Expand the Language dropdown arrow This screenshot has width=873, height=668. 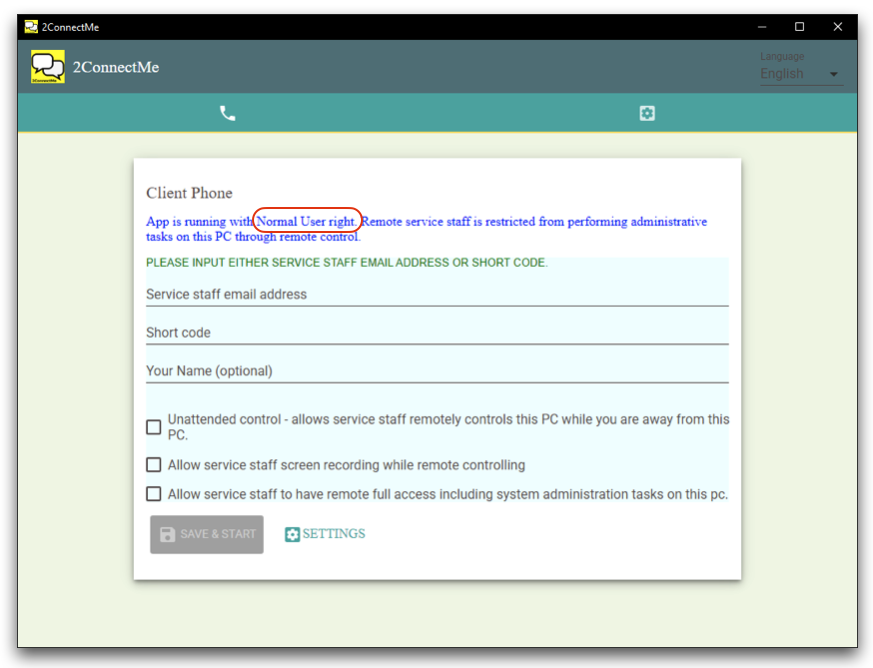(x=833, y=74)
